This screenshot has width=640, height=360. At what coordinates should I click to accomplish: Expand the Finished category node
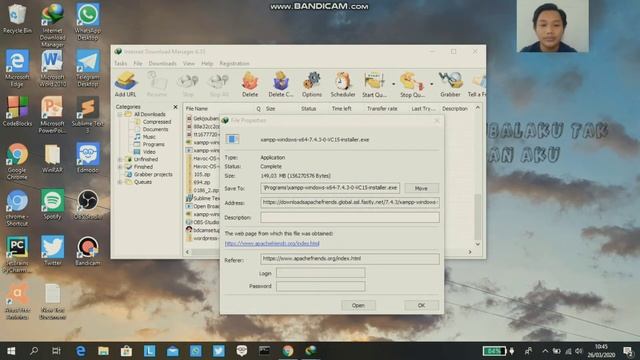click(120, 167)
